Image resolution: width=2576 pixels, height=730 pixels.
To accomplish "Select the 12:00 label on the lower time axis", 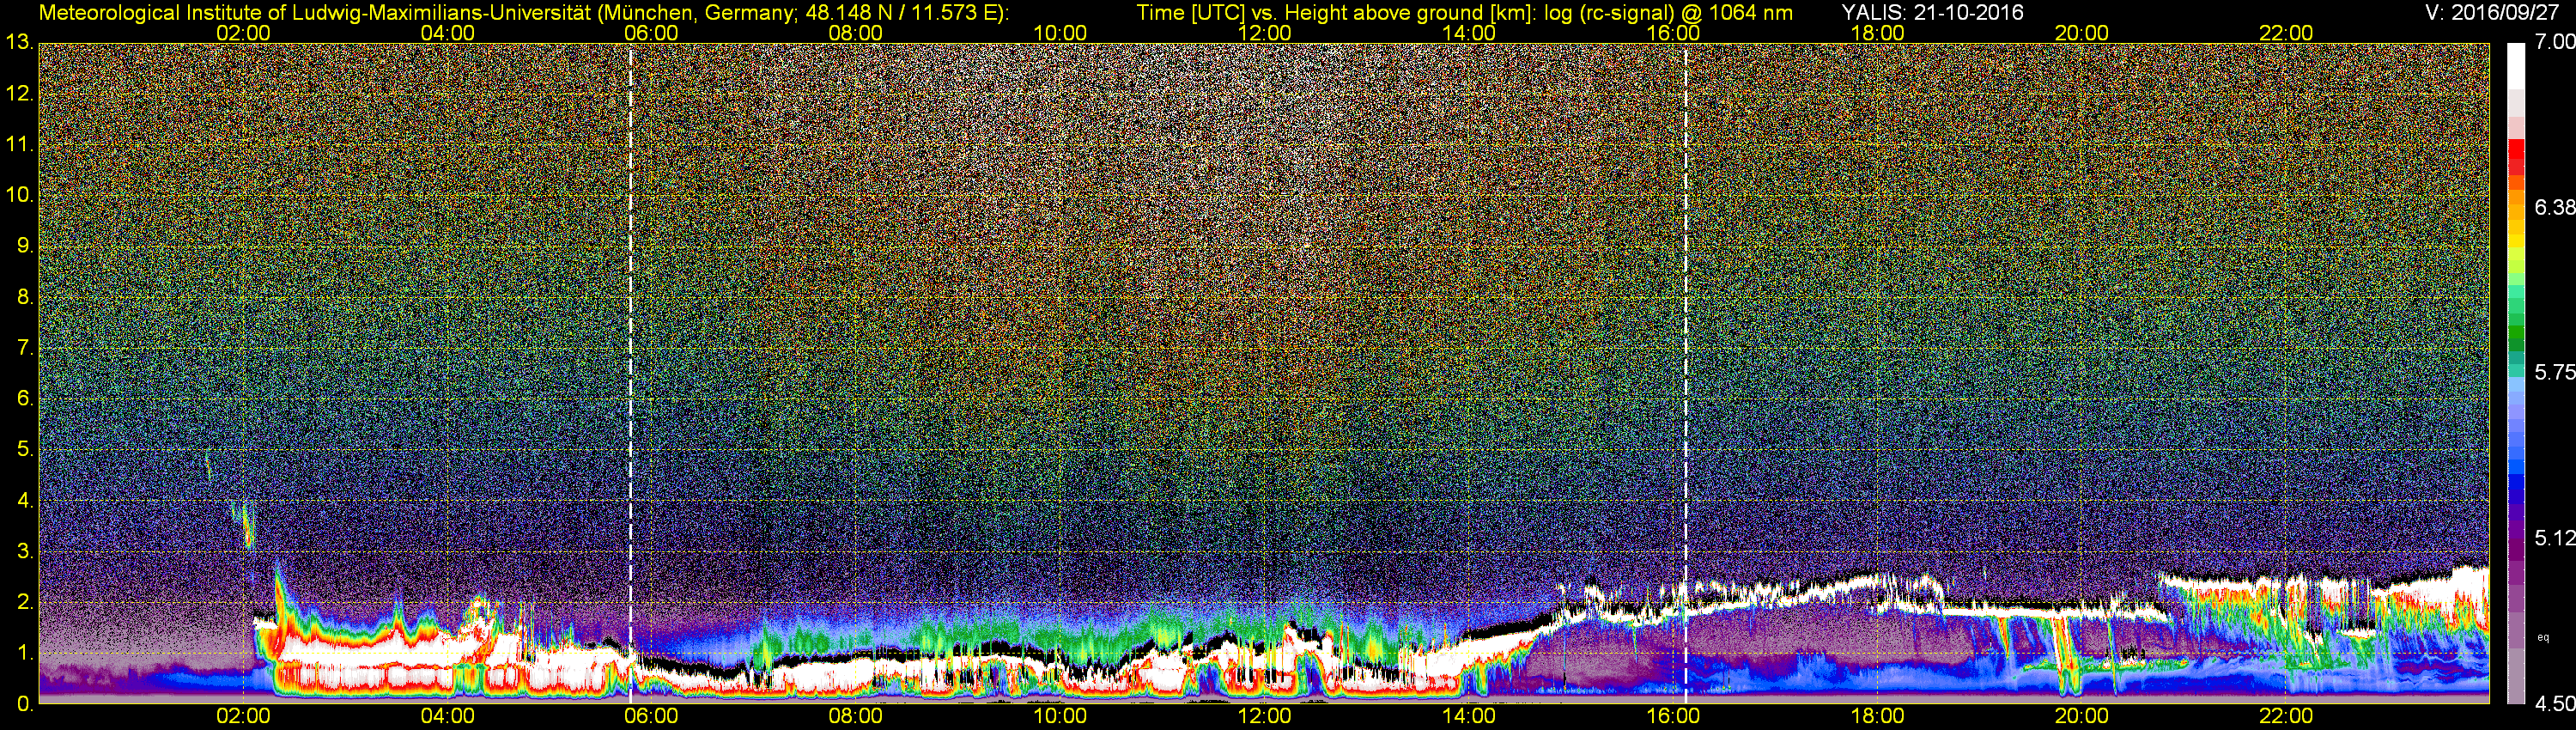I will pyautogui.click(x=1264, y=716).
